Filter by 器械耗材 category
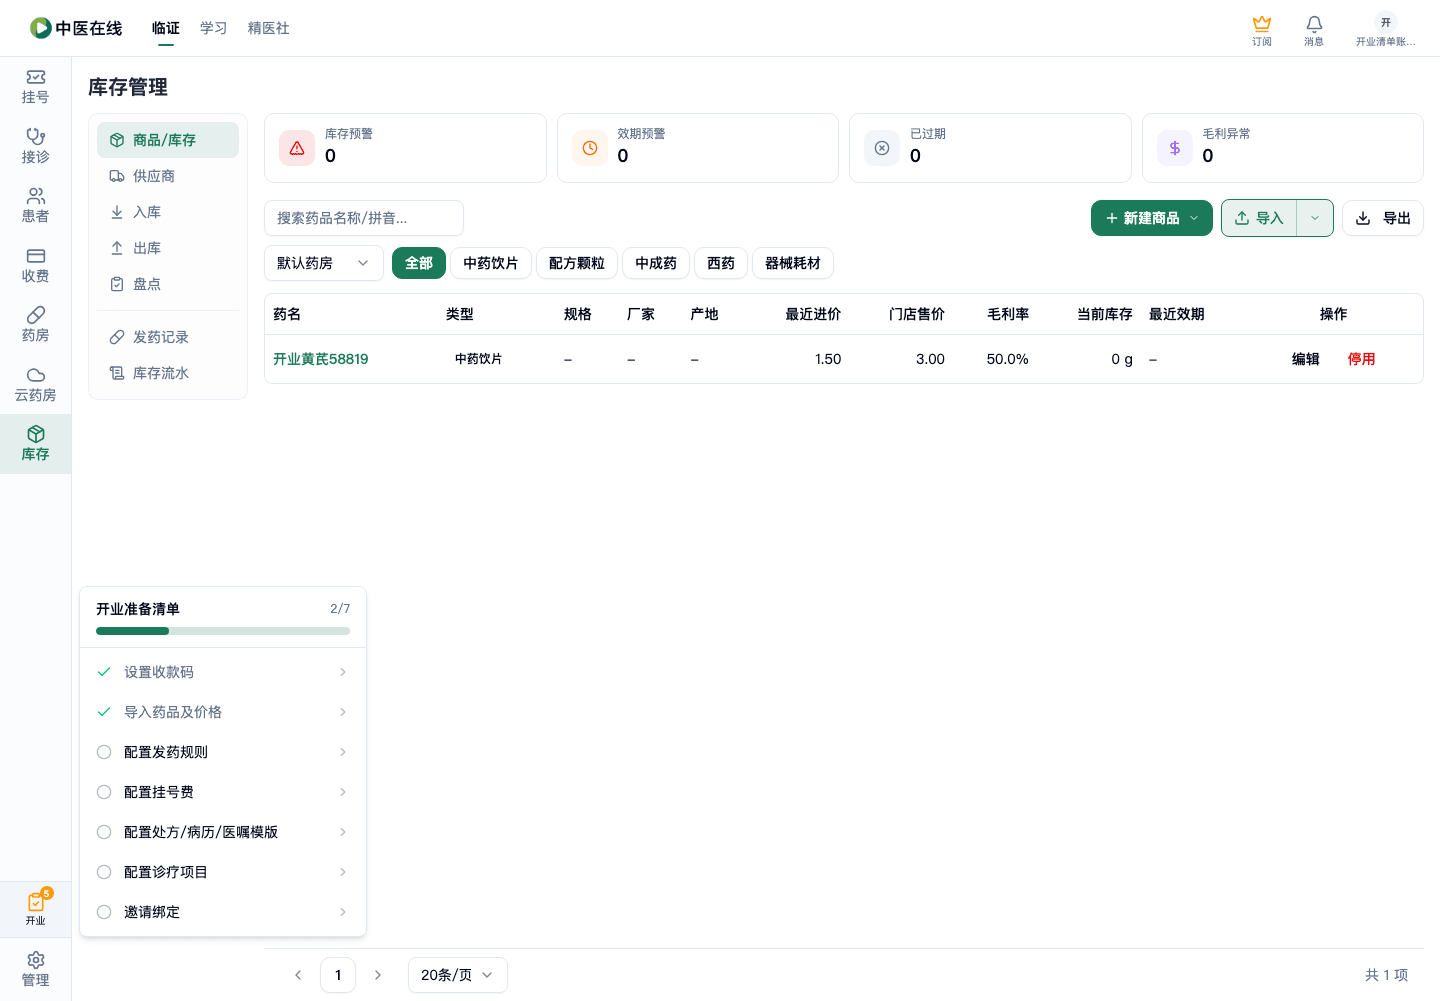The height and width of the screenshot is (1001, 1440). (793, 263)
